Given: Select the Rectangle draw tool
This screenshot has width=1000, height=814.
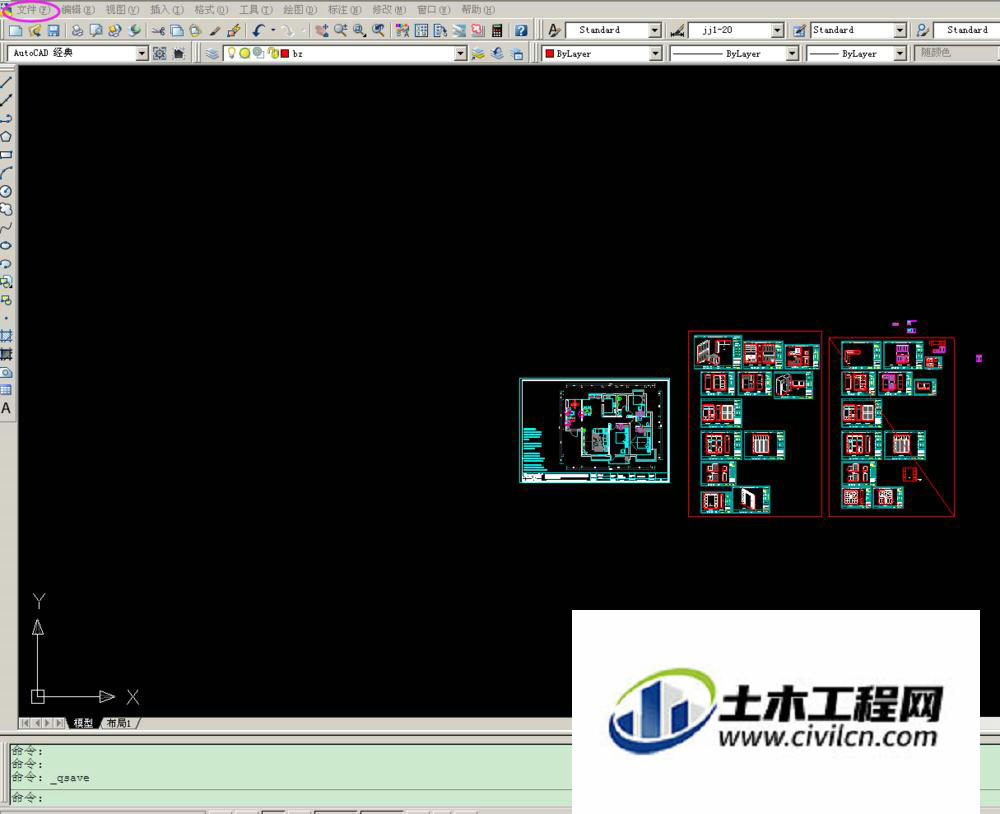Looking at the screenshot, I should (x=6, y=154).
